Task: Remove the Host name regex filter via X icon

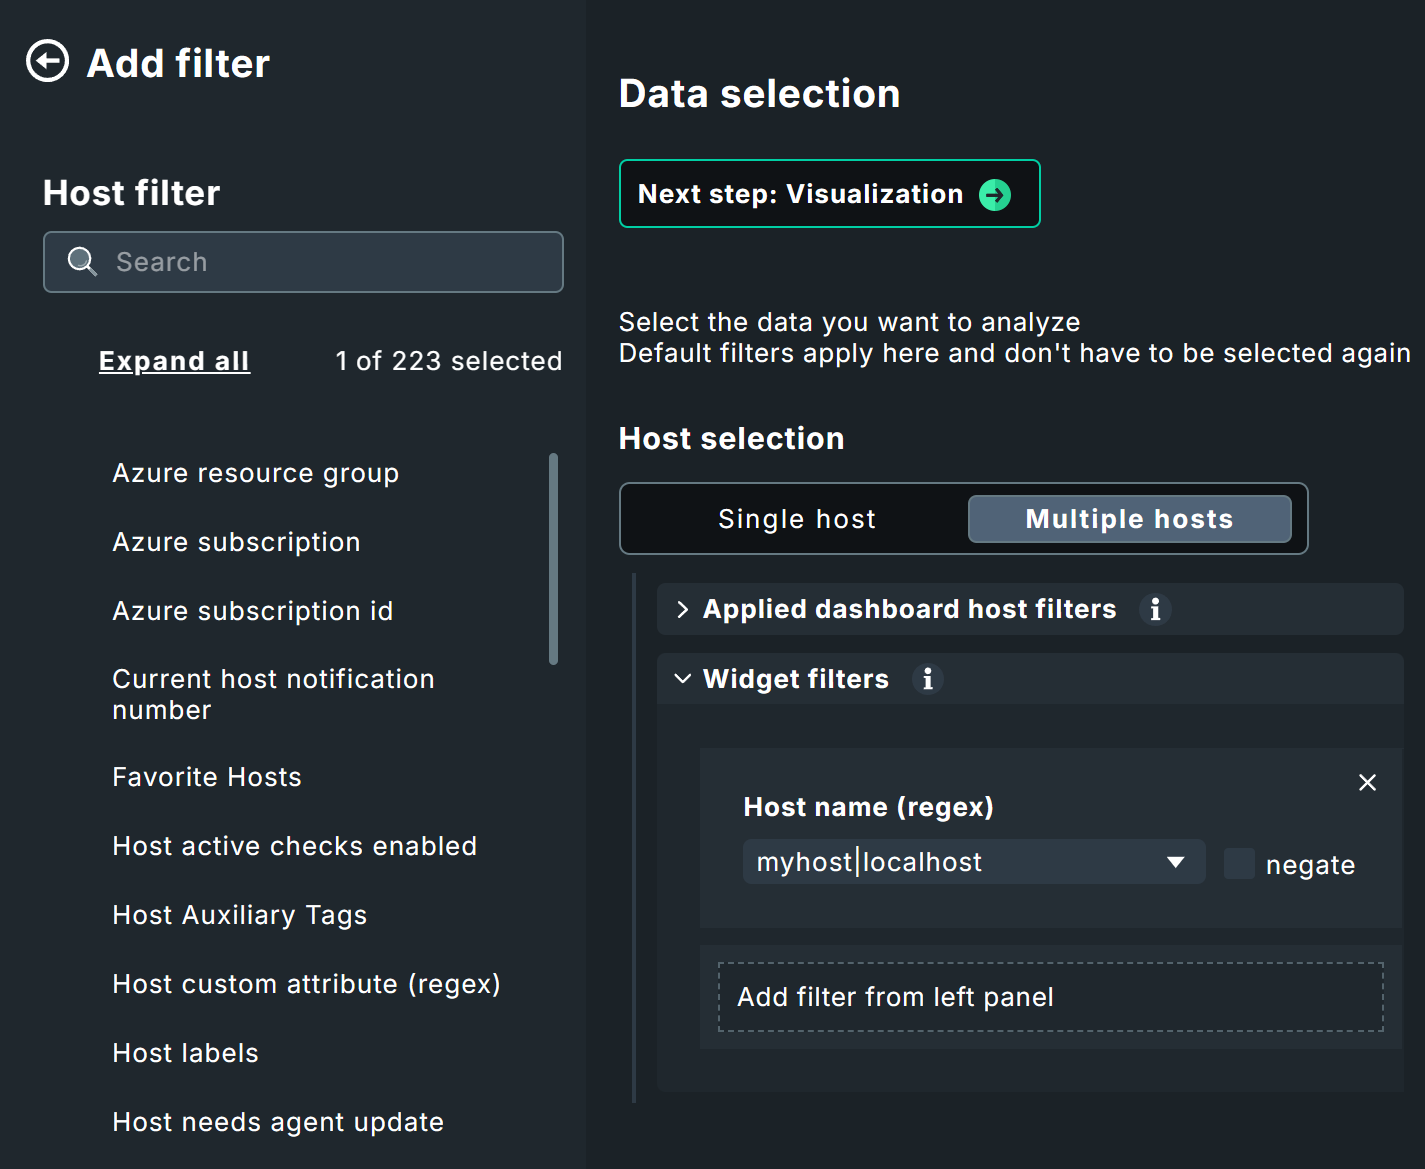Action: click(1367, 783)
